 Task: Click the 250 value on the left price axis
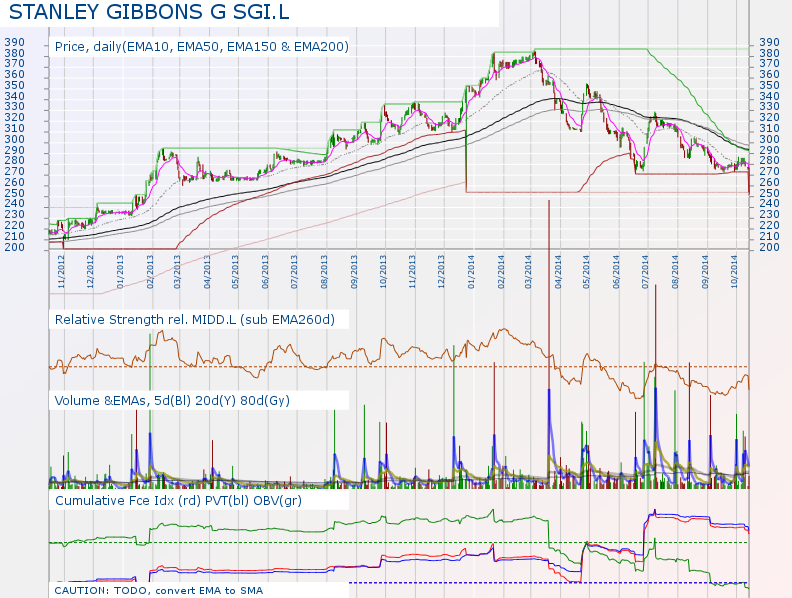(15, 193)
